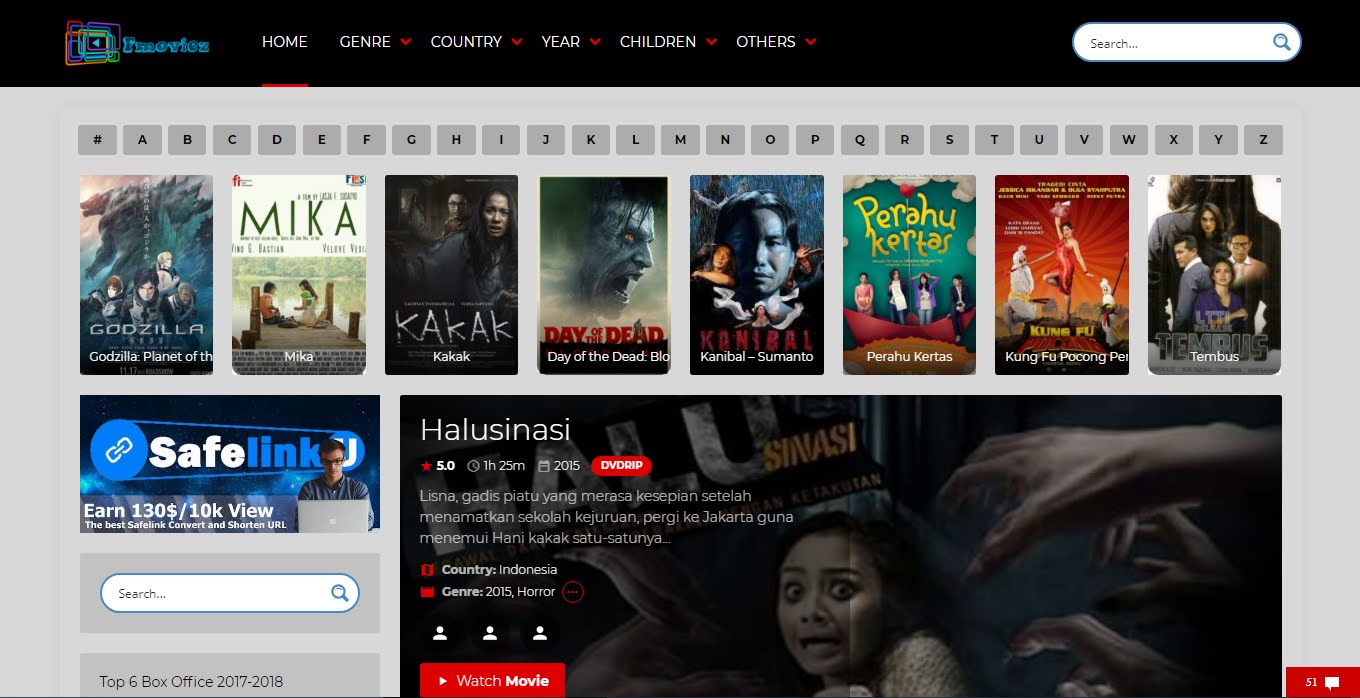Filter movies by letter H

pyautogui.click(x=456, y=140)
